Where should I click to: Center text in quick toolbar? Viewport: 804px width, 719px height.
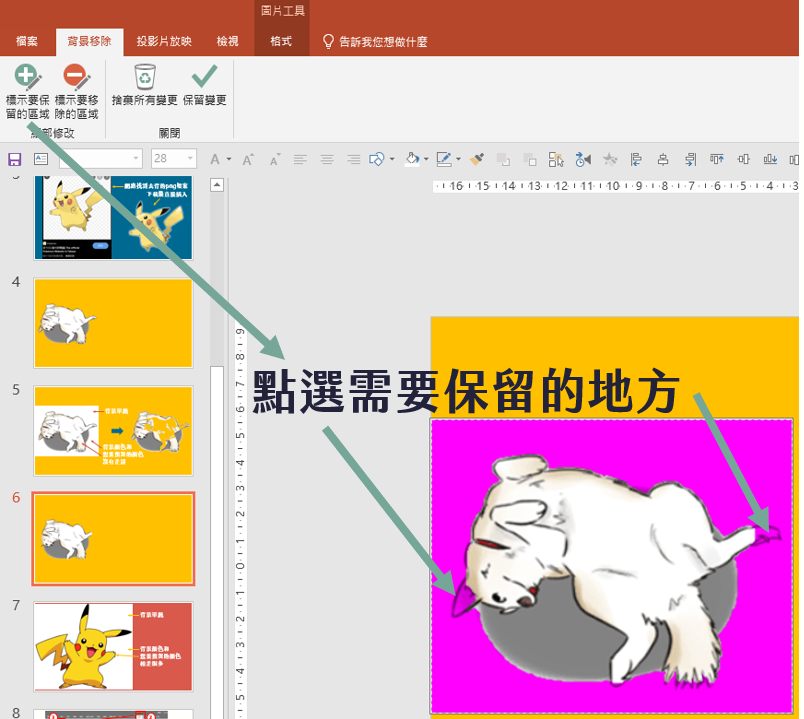327,160
